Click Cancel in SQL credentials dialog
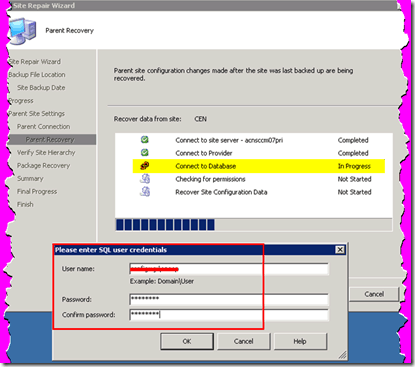Viewport: 415px width, 367px height. pyautogui.click(x=244, y=341)
